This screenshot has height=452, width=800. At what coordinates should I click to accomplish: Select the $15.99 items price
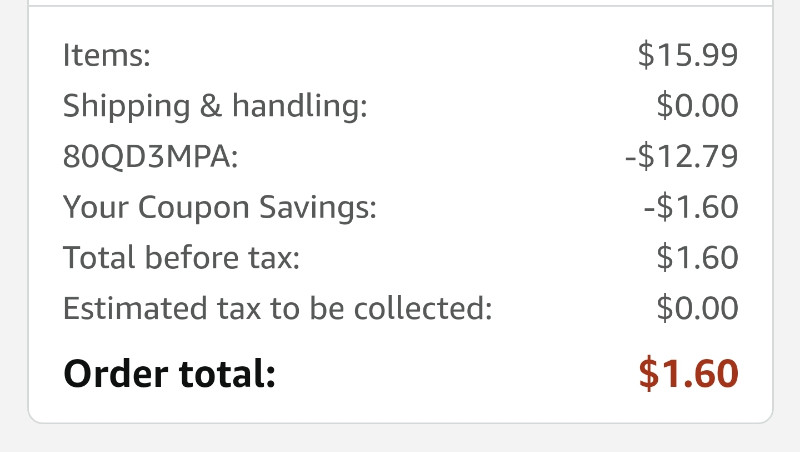tap(688, 55)
